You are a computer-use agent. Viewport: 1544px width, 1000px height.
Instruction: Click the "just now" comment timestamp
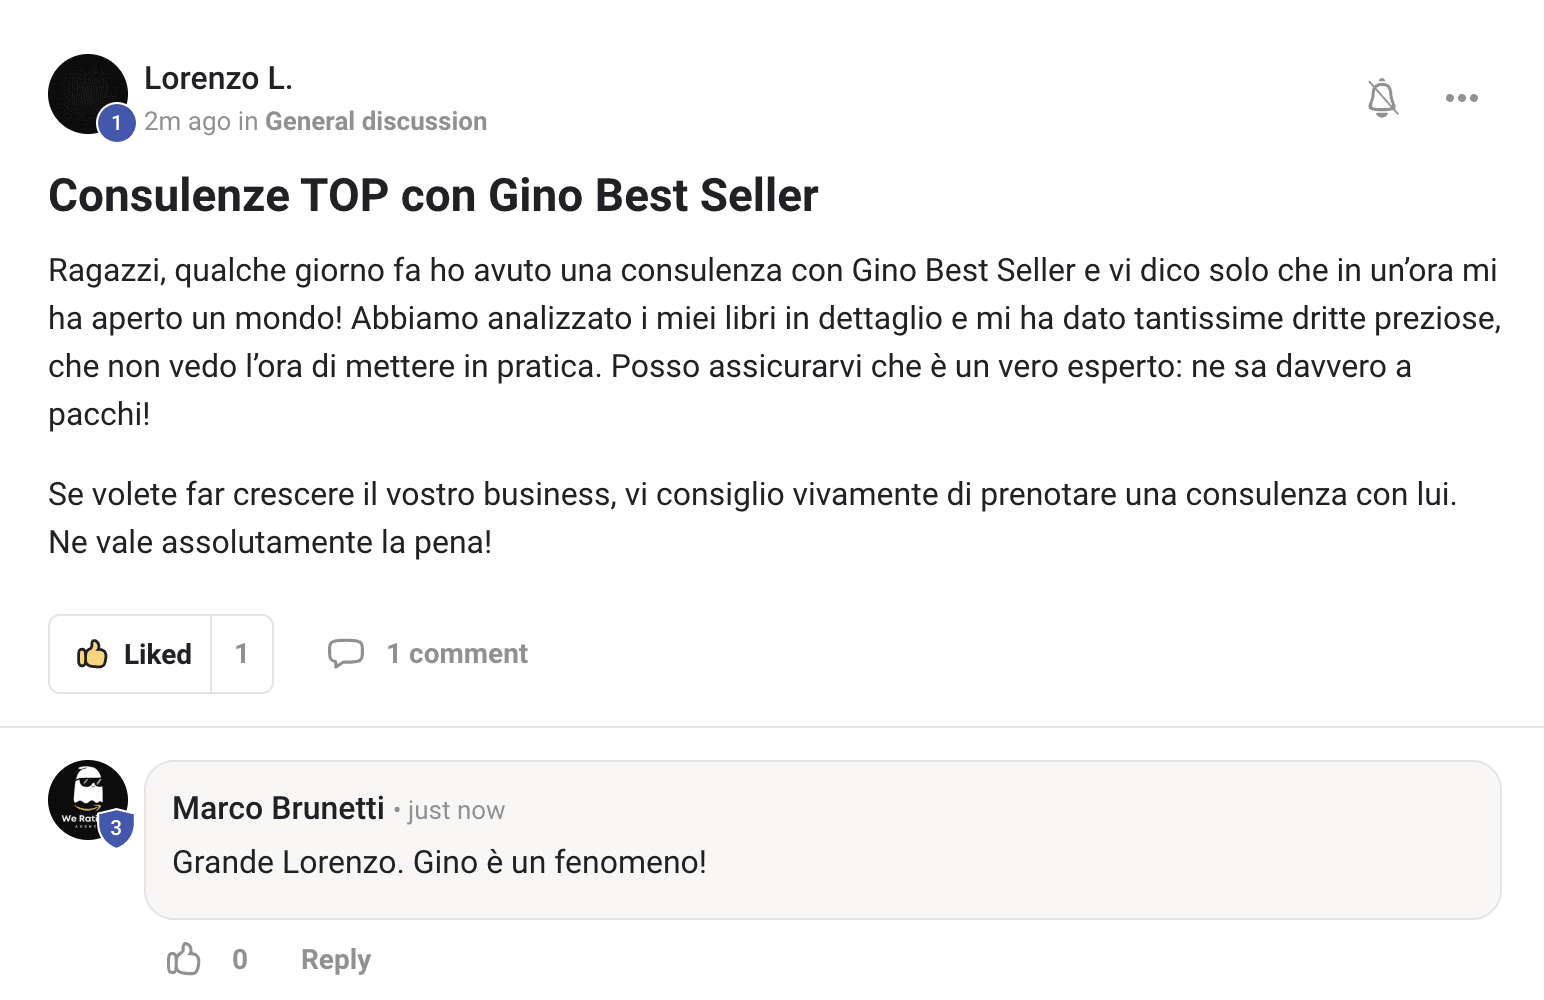[x=456, y=811]
